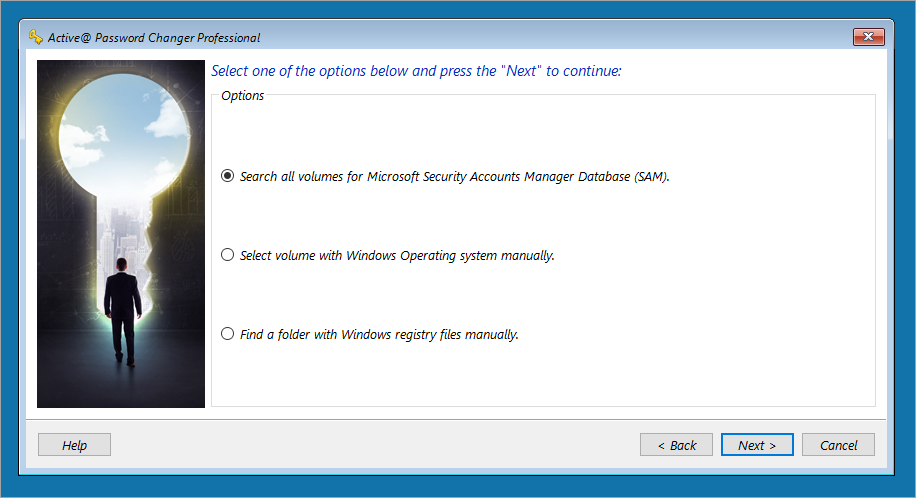Click the blue desktop background outside the dialog
This screenshot has width=916, height=498.
pyautogui.click(x=456, y=486)
